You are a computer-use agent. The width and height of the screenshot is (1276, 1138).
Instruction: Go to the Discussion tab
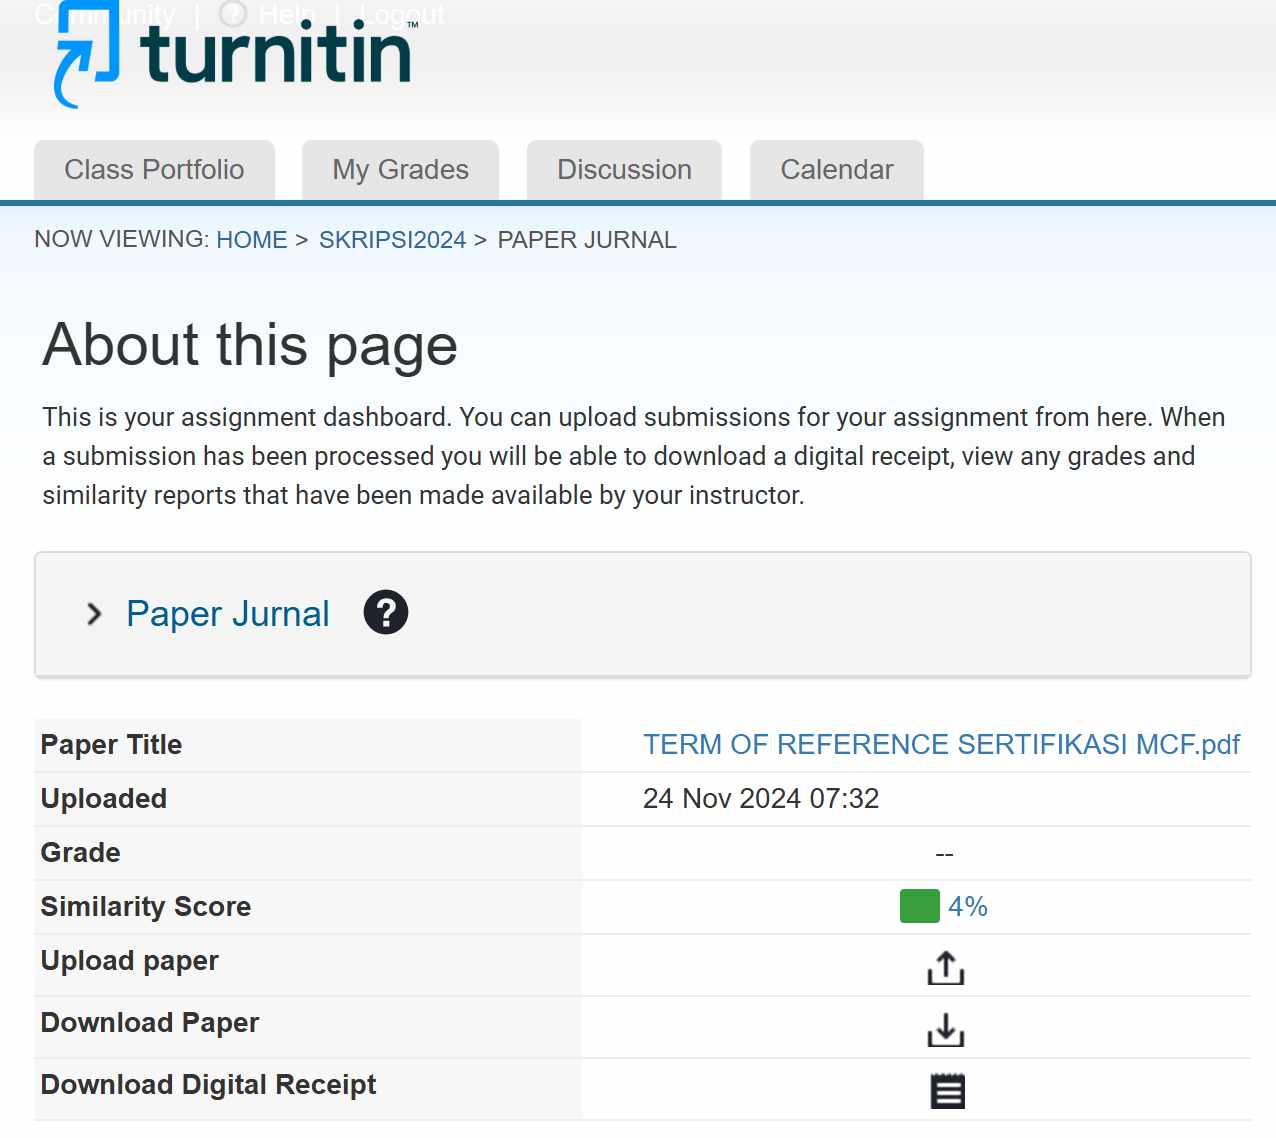(x=624, y=170)
